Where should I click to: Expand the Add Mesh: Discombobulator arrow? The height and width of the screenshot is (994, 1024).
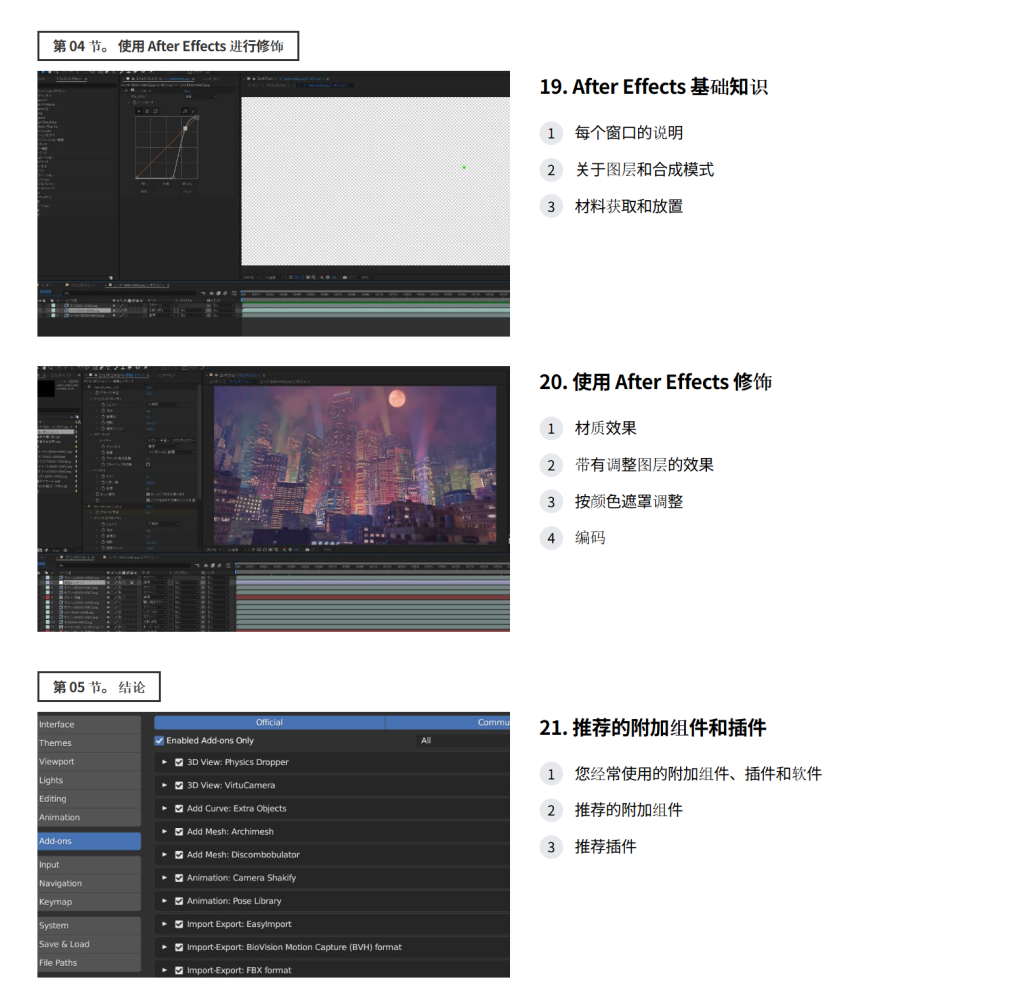tap(165, 855)
